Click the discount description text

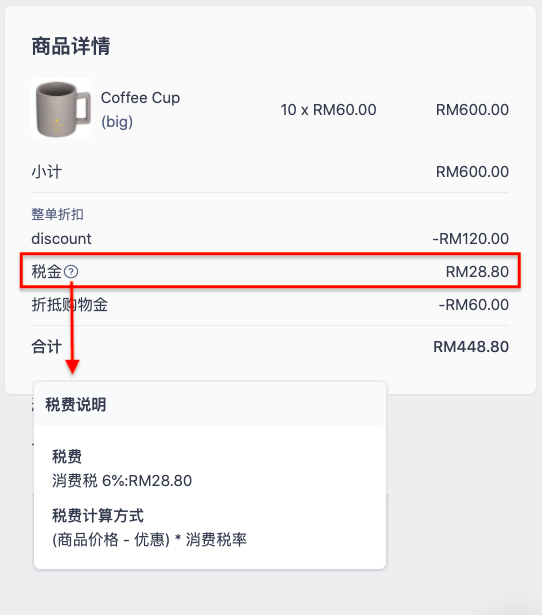tap(61, 238)
